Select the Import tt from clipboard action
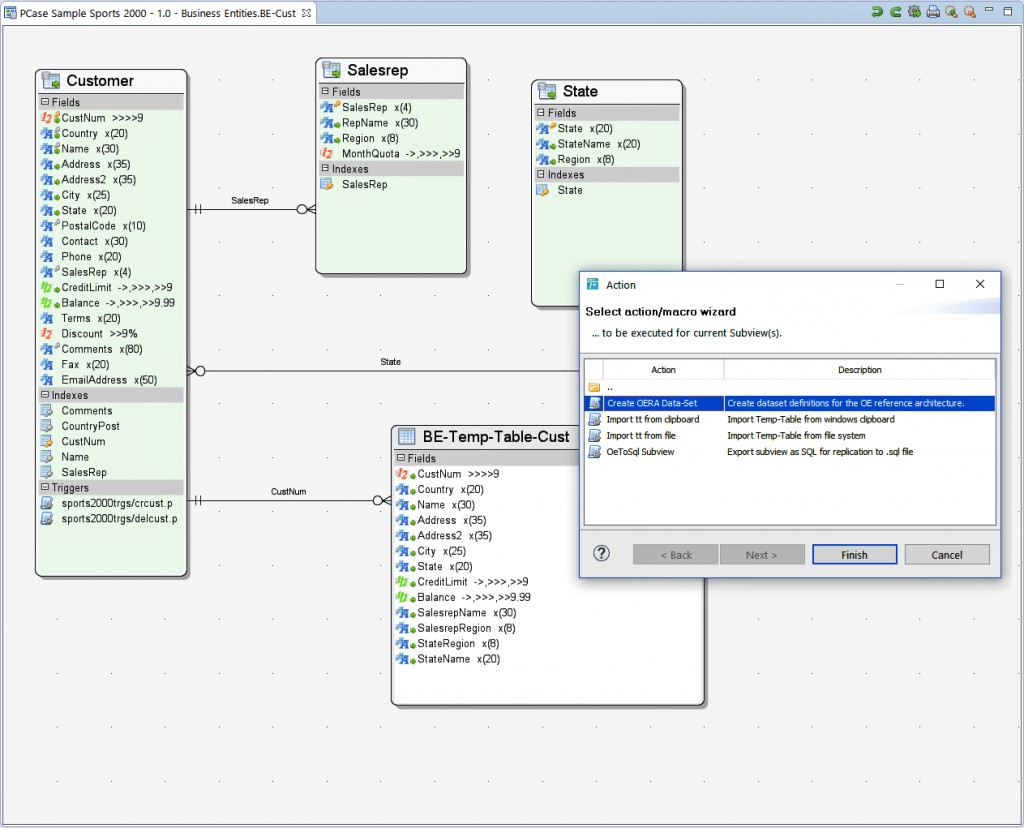The width and height of the screenshot is (1024, 828). pos(655,419)
